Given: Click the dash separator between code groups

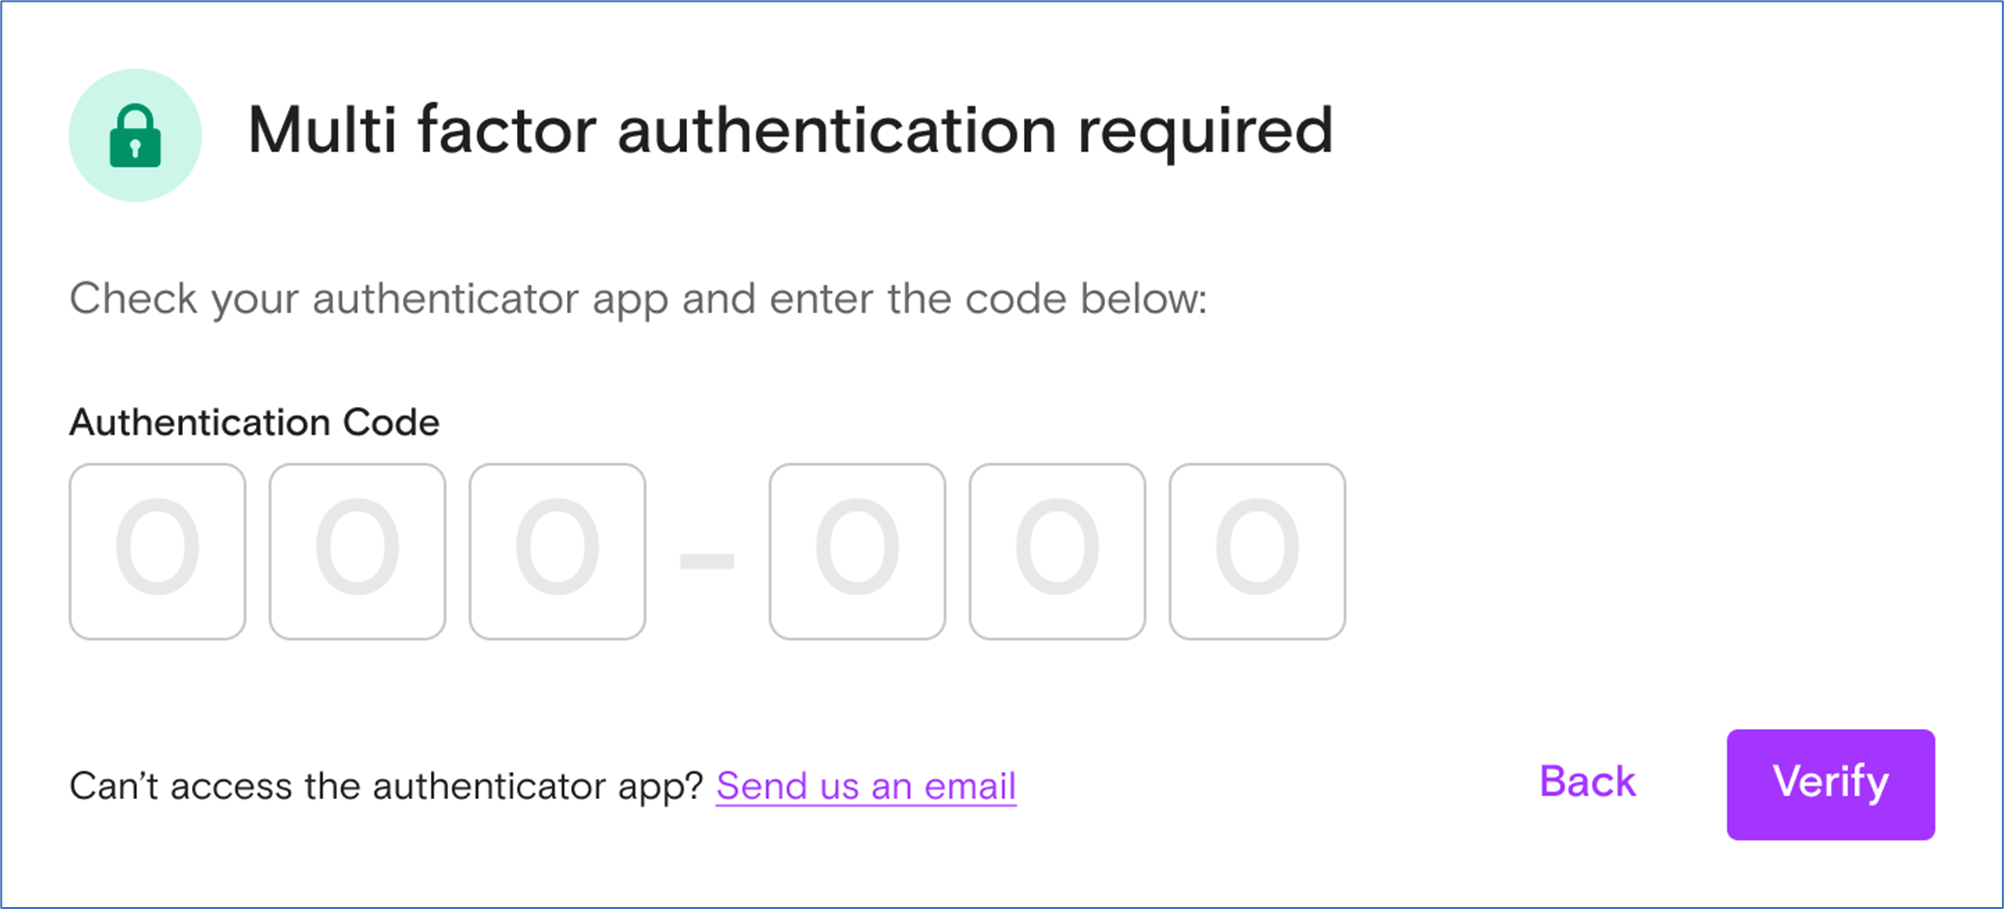Looking at the screenshot, I should coord(707,561).
